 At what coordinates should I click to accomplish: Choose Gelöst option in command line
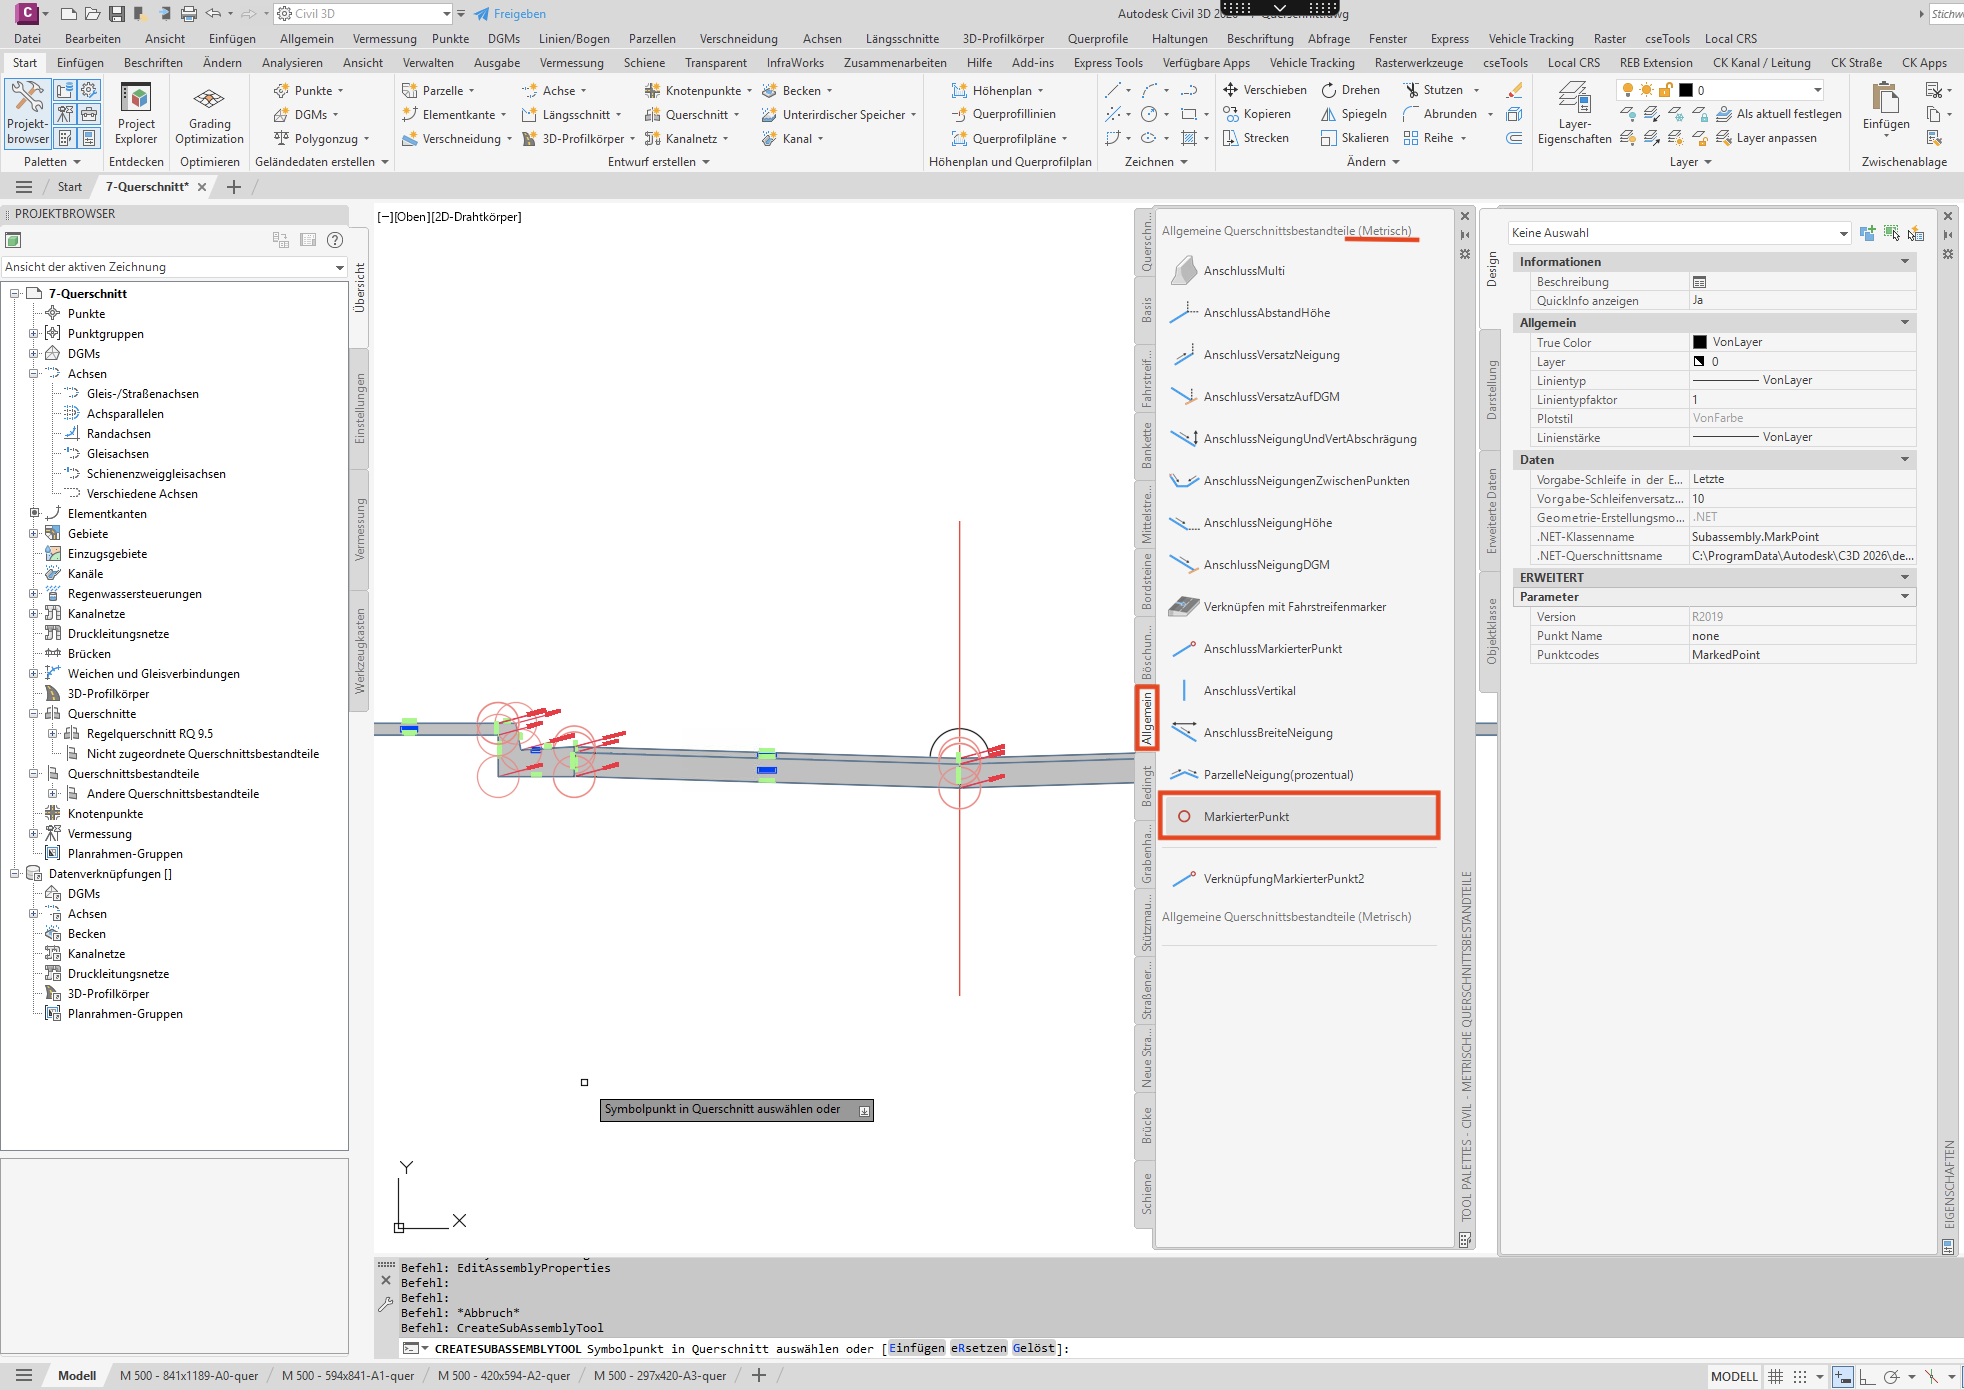tap(1034, 1349)
